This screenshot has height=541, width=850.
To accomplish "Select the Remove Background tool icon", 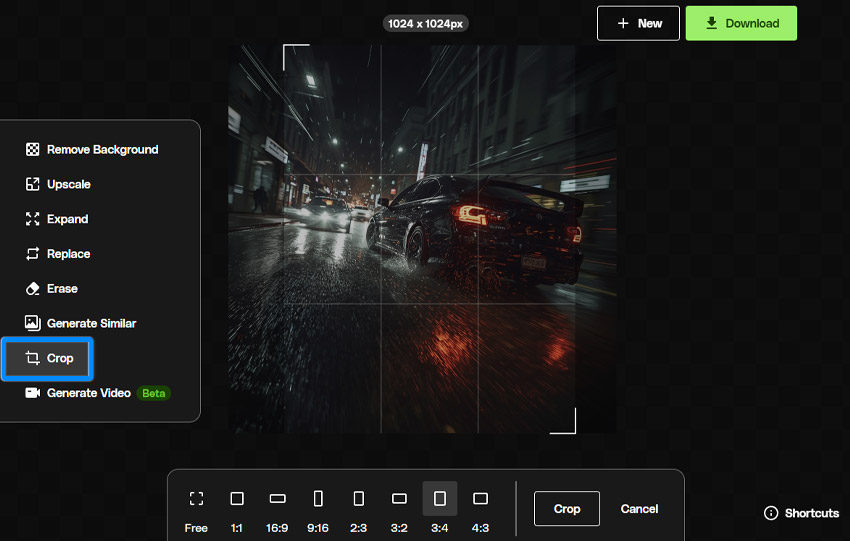I will (x=33, y=150).
